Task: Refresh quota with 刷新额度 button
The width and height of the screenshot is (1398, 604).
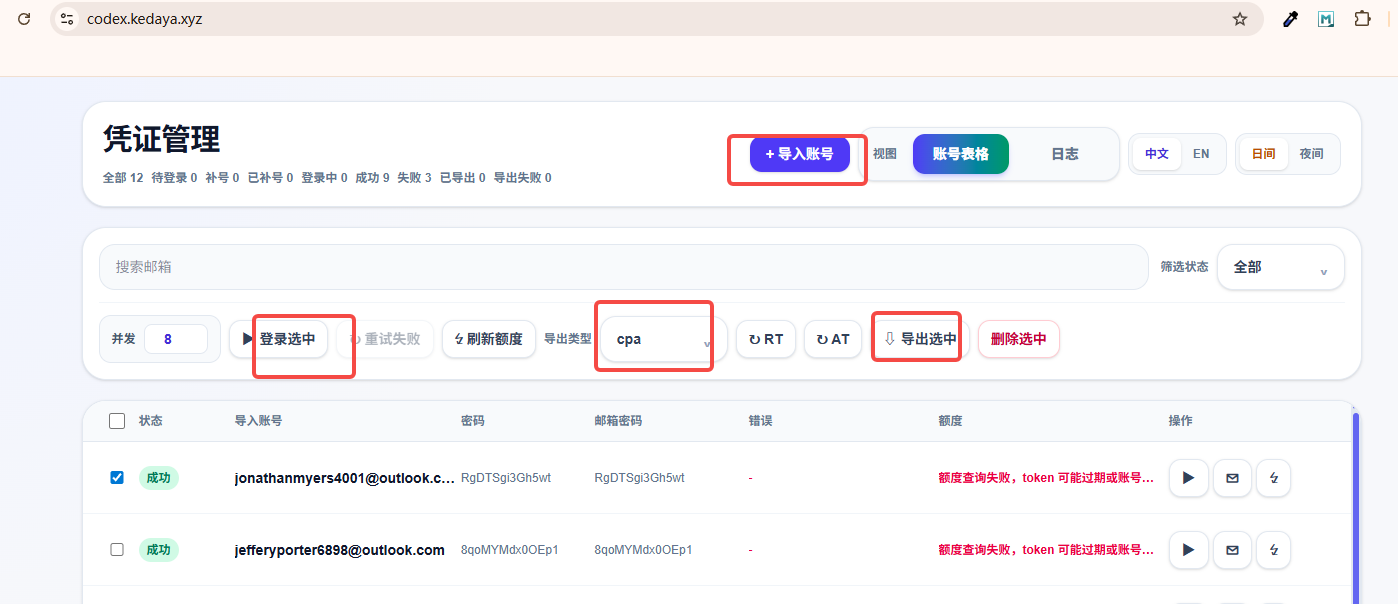Action: [489, 339]
